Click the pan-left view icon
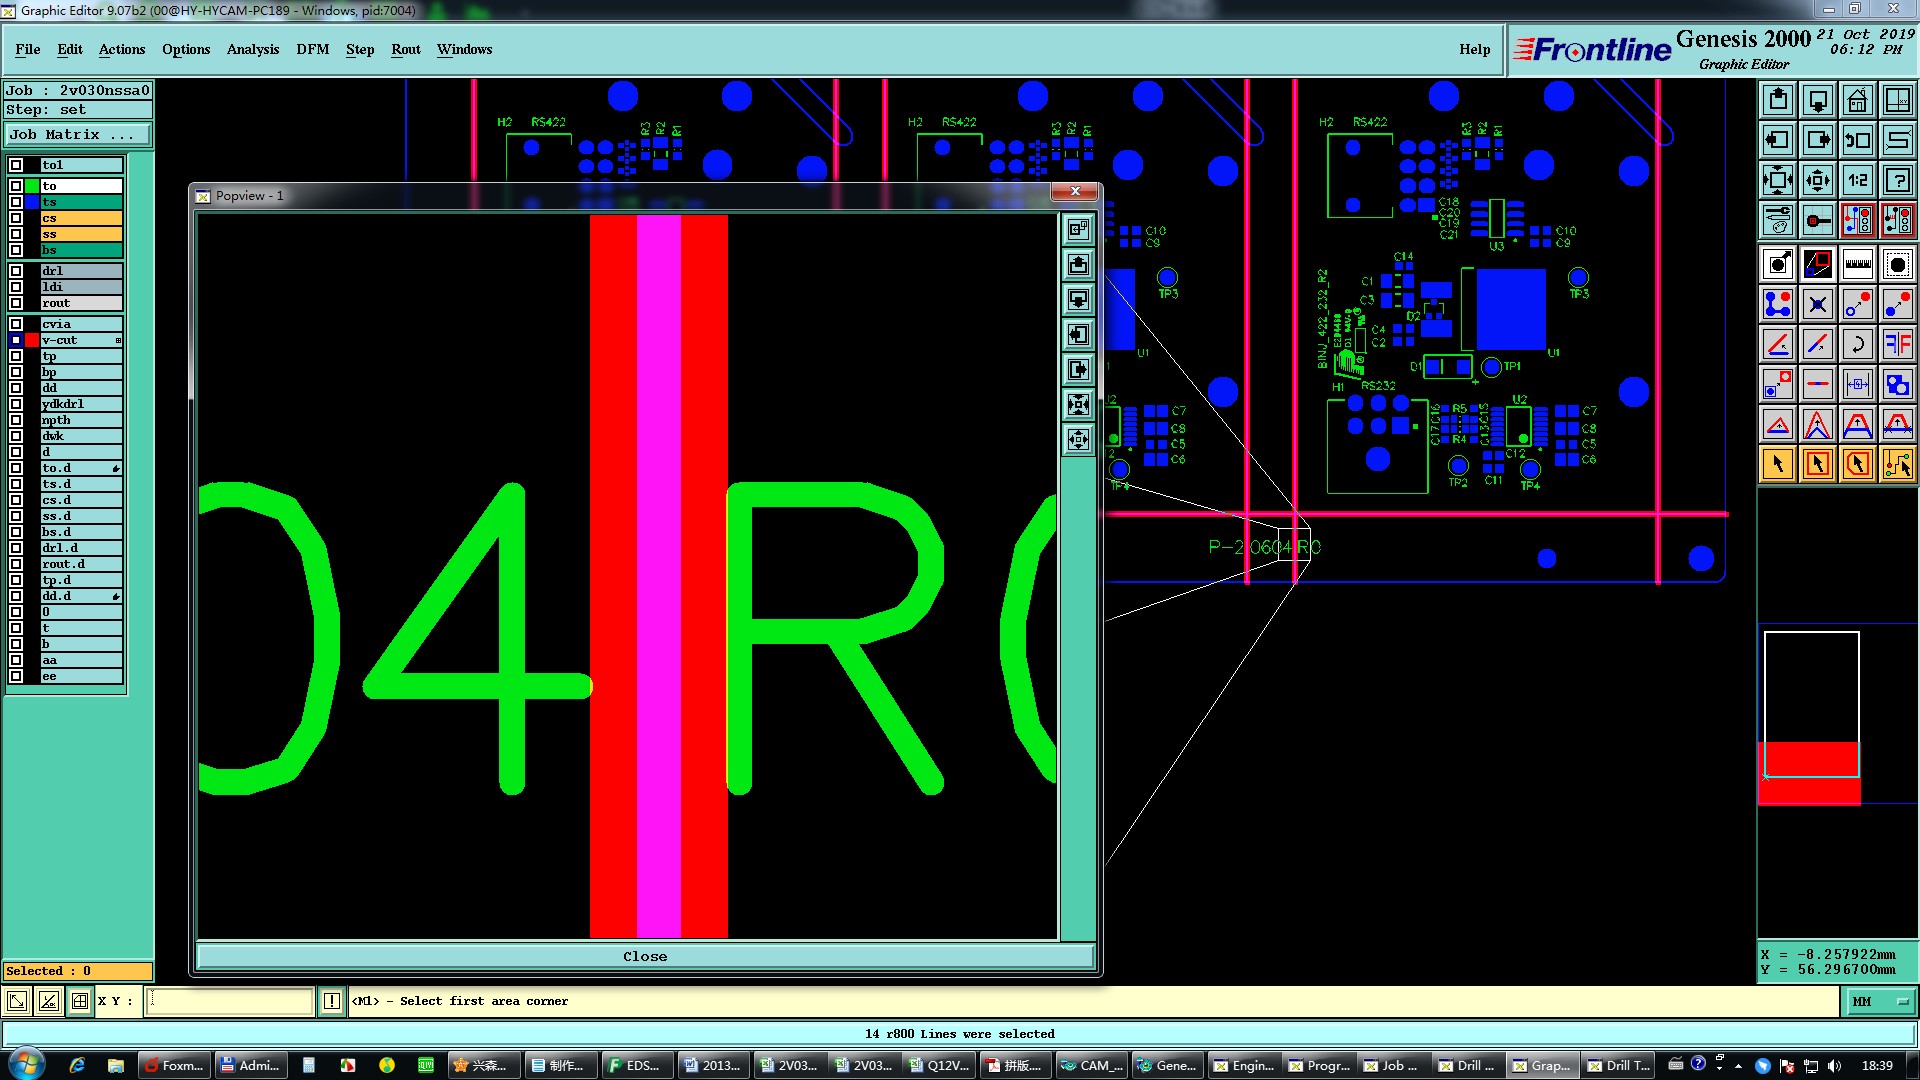Screen dimensions: 1920x1080 coord(1778,140)
